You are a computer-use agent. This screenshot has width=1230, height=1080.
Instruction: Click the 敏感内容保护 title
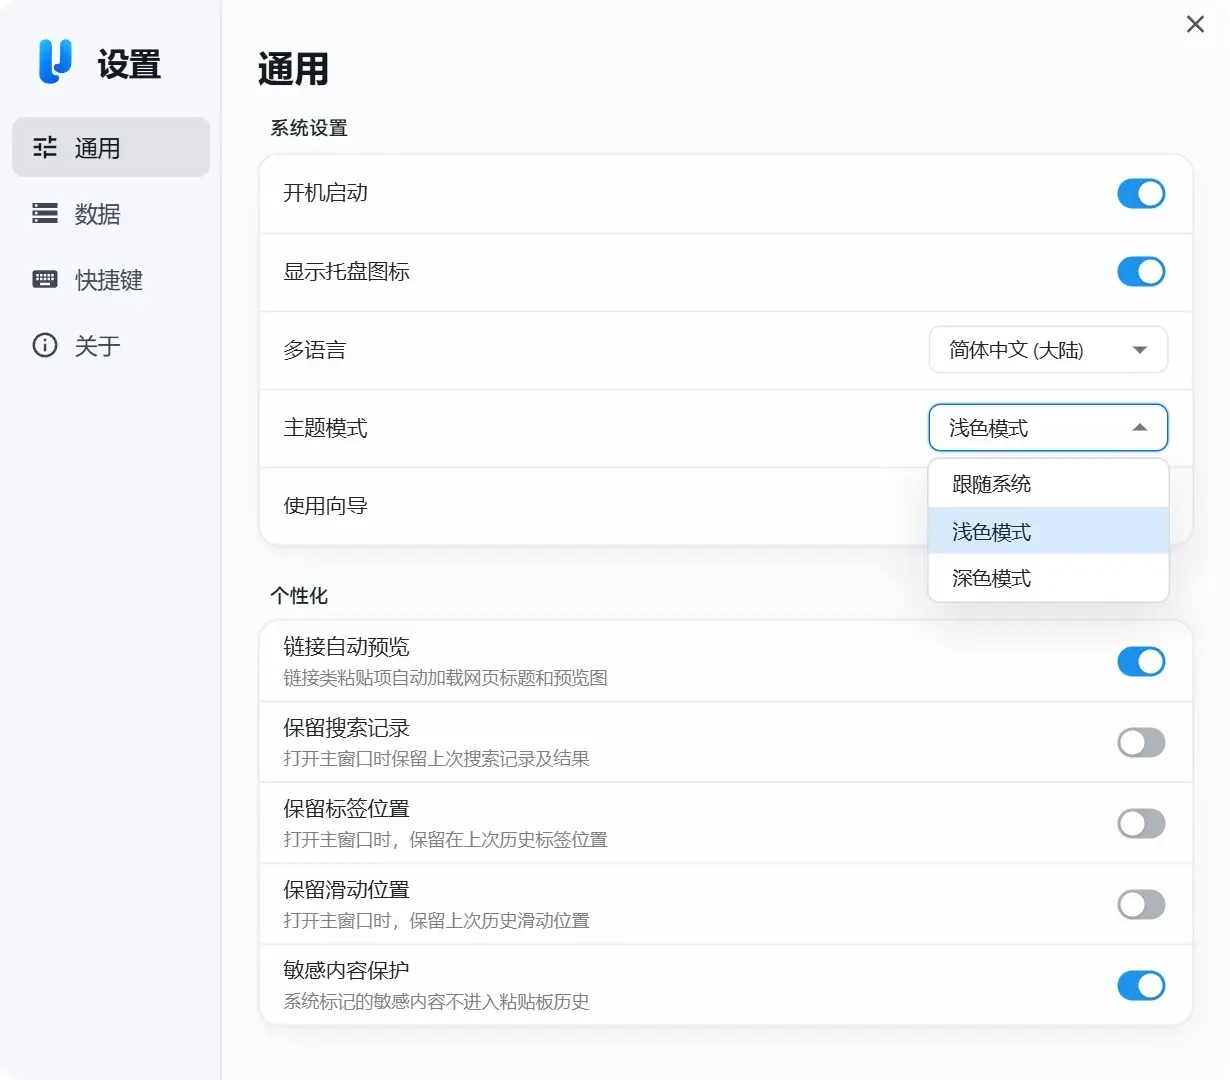[346, 971]
